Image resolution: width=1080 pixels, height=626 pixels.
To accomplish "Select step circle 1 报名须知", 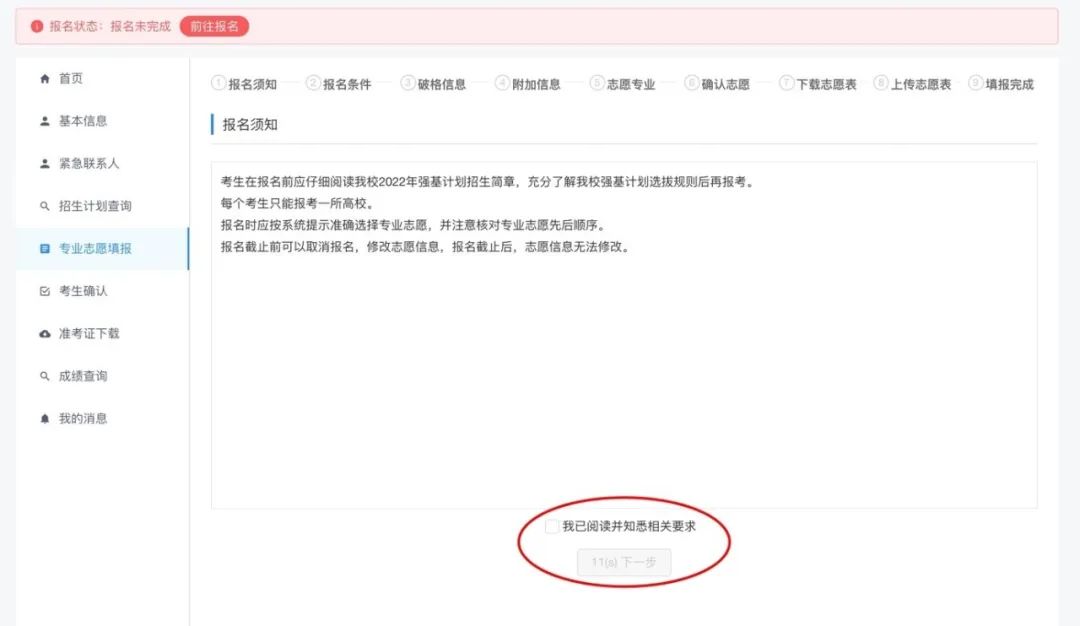I will pyautogui.click(x=218, y=83).
